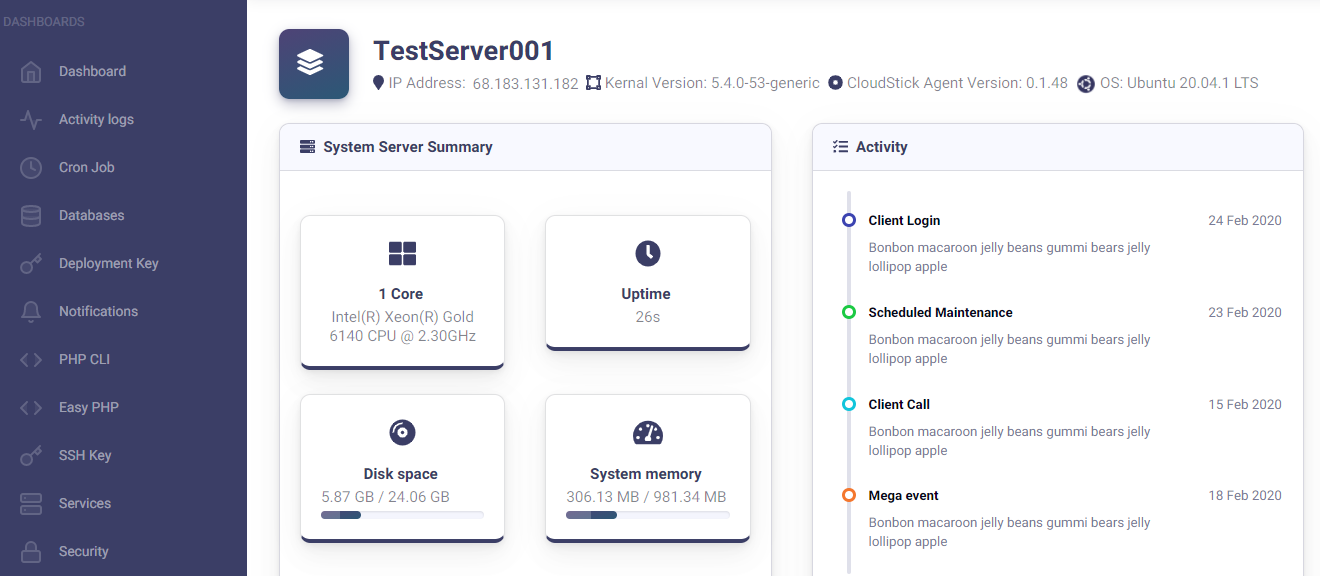The width and height of the screenshot is (1320, 576).
Task: Click the 1 Core CPU card
Action: point(402,293)
